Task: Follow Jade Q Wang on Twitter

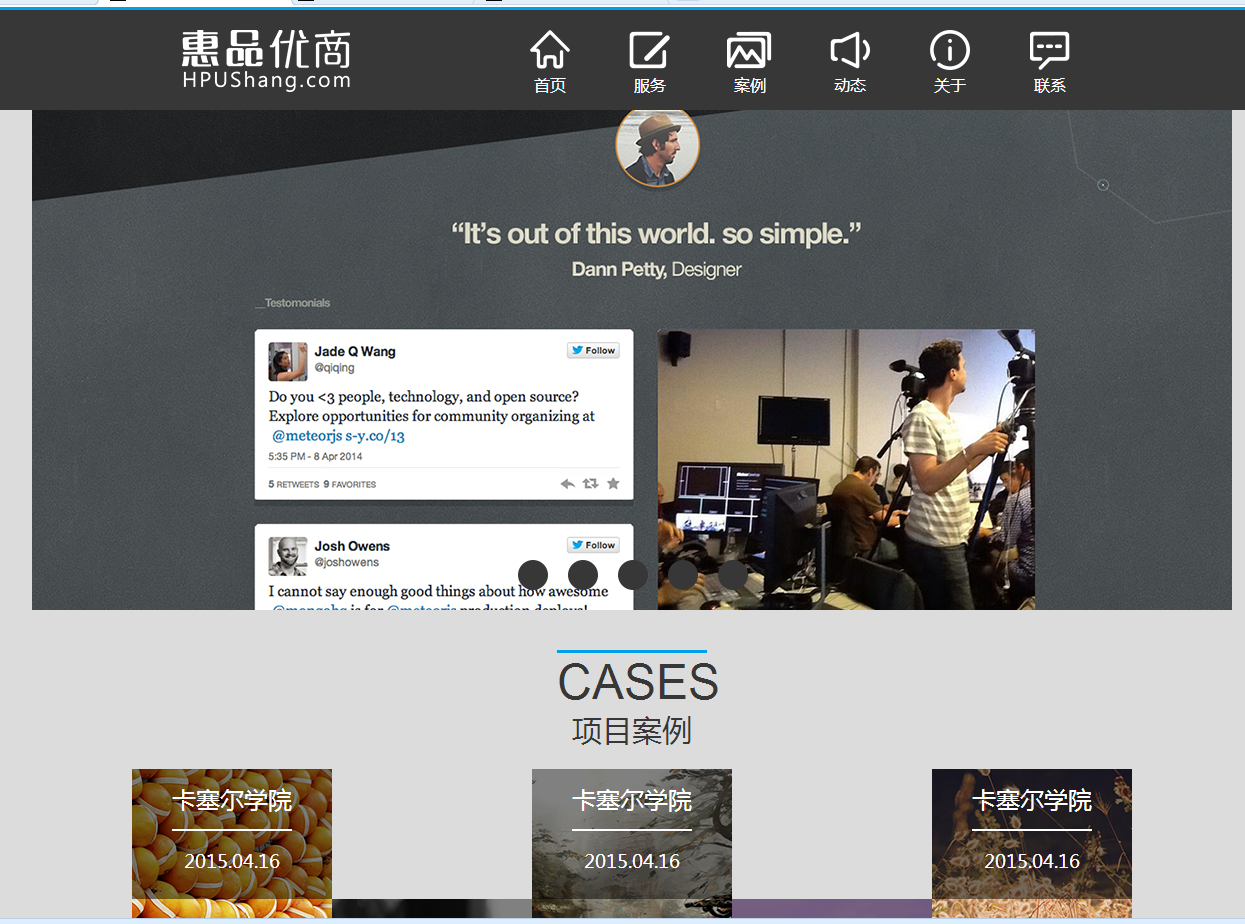Action: coord(594,351)
